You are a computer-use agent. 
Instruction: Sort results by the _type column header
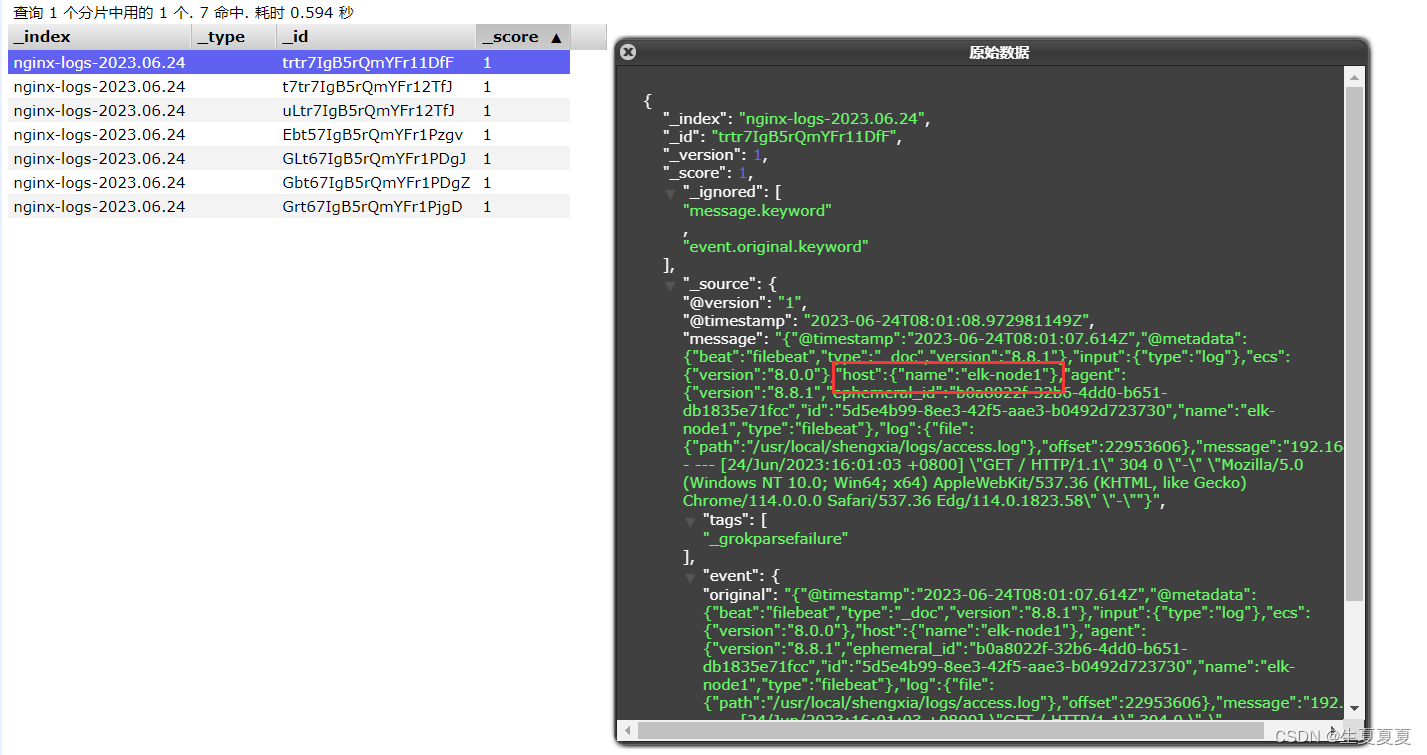pos(234,37)
